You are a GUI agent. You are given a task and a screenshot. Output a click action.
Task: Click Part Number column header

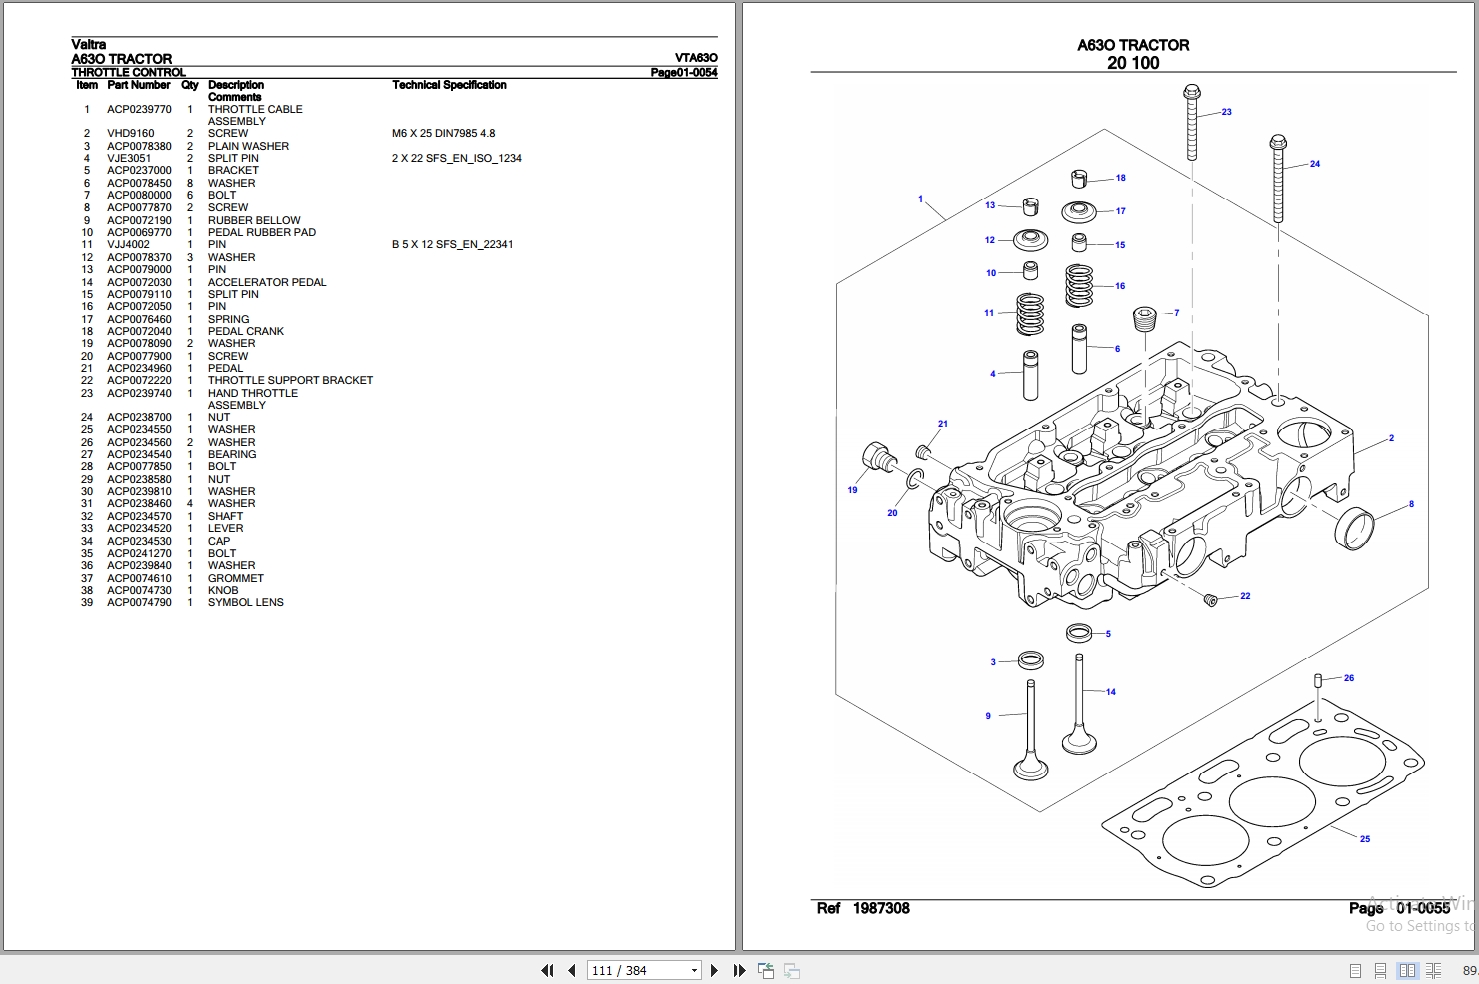click(x=139, y=85)
